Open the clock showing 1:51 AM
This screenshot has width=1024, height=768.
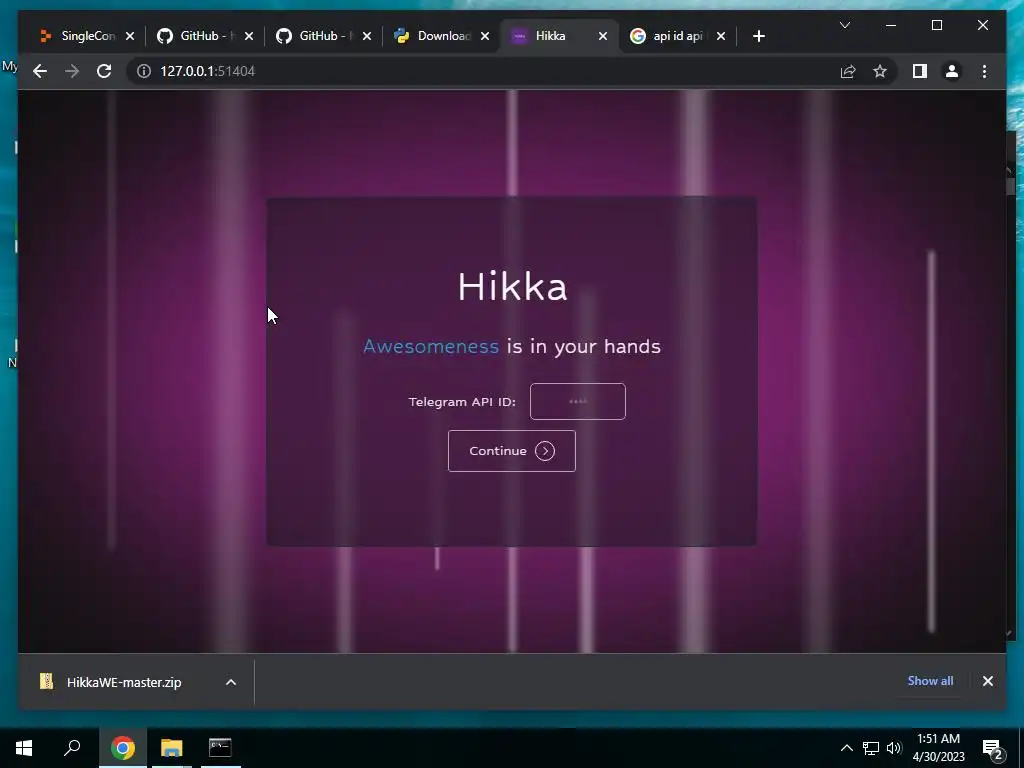coord(938,748)
